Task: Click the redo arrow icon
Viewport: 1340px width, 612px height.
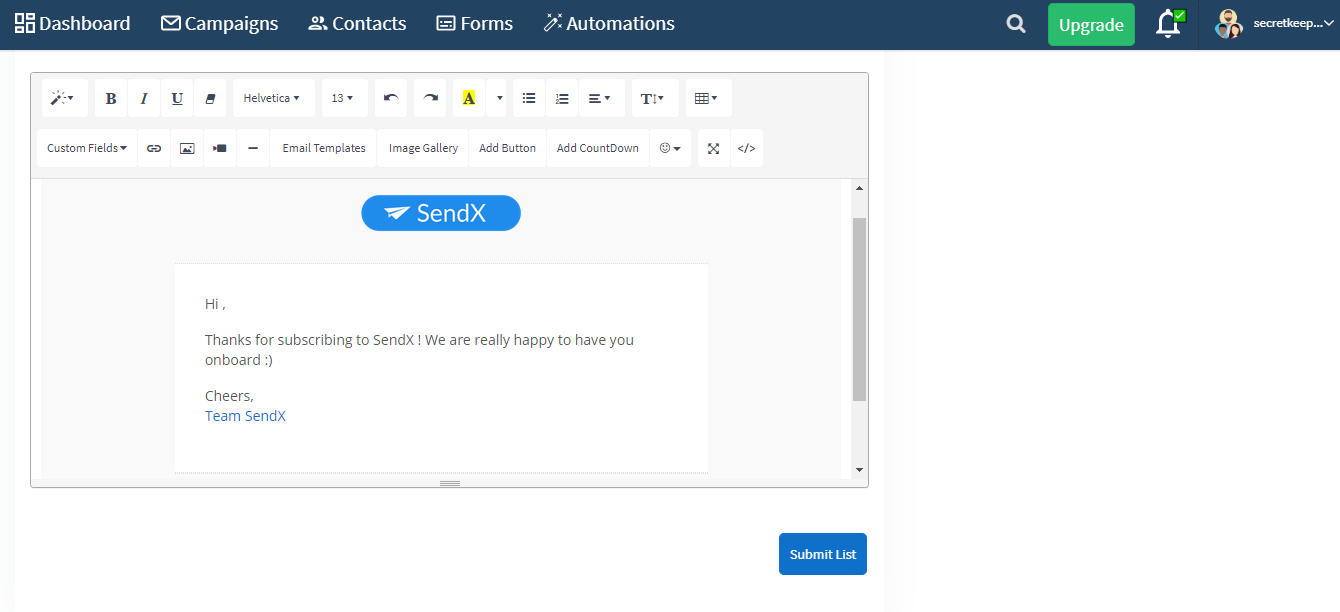Action: point(430,98)
